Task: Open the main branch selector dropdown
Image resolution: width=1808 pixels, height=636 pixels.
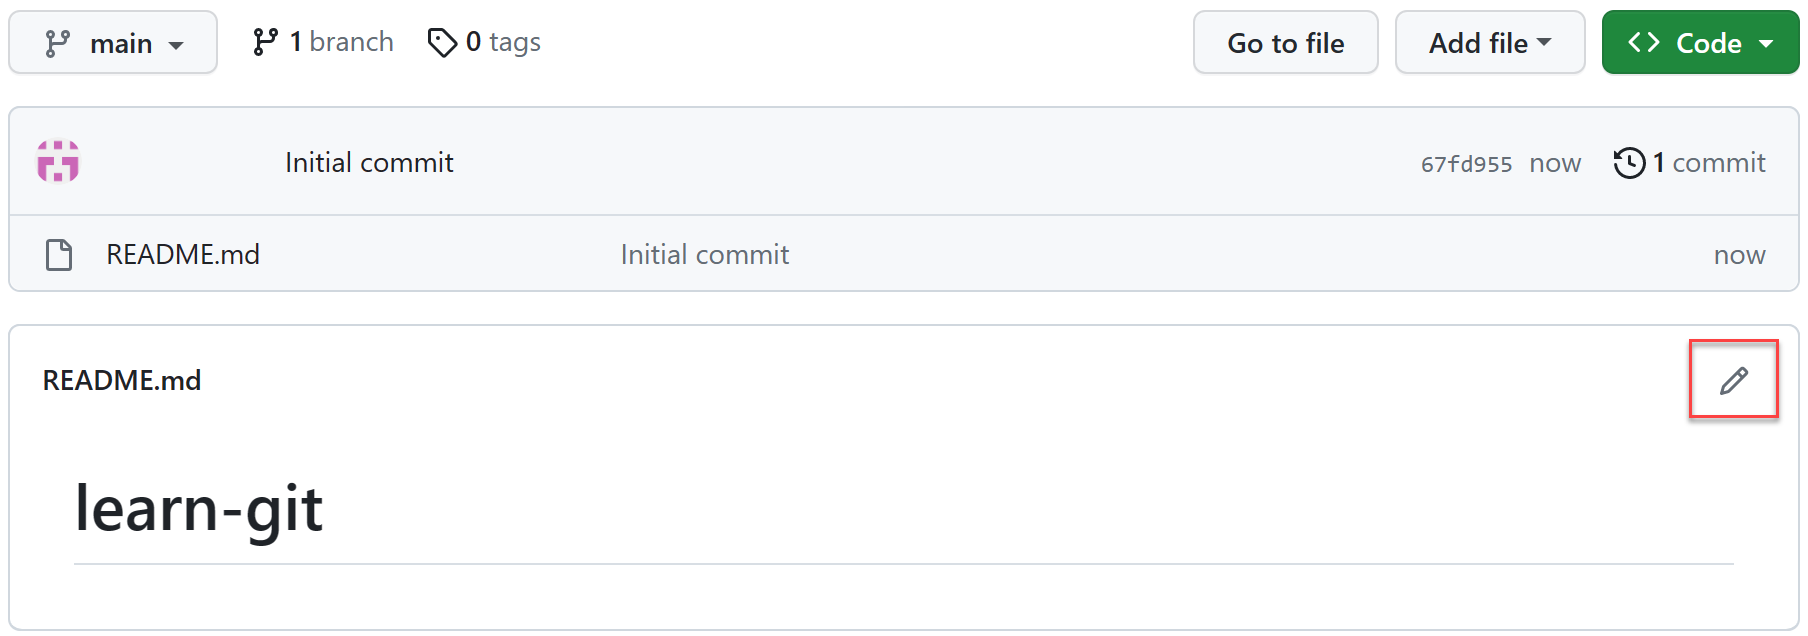Action: click(113, 42)
